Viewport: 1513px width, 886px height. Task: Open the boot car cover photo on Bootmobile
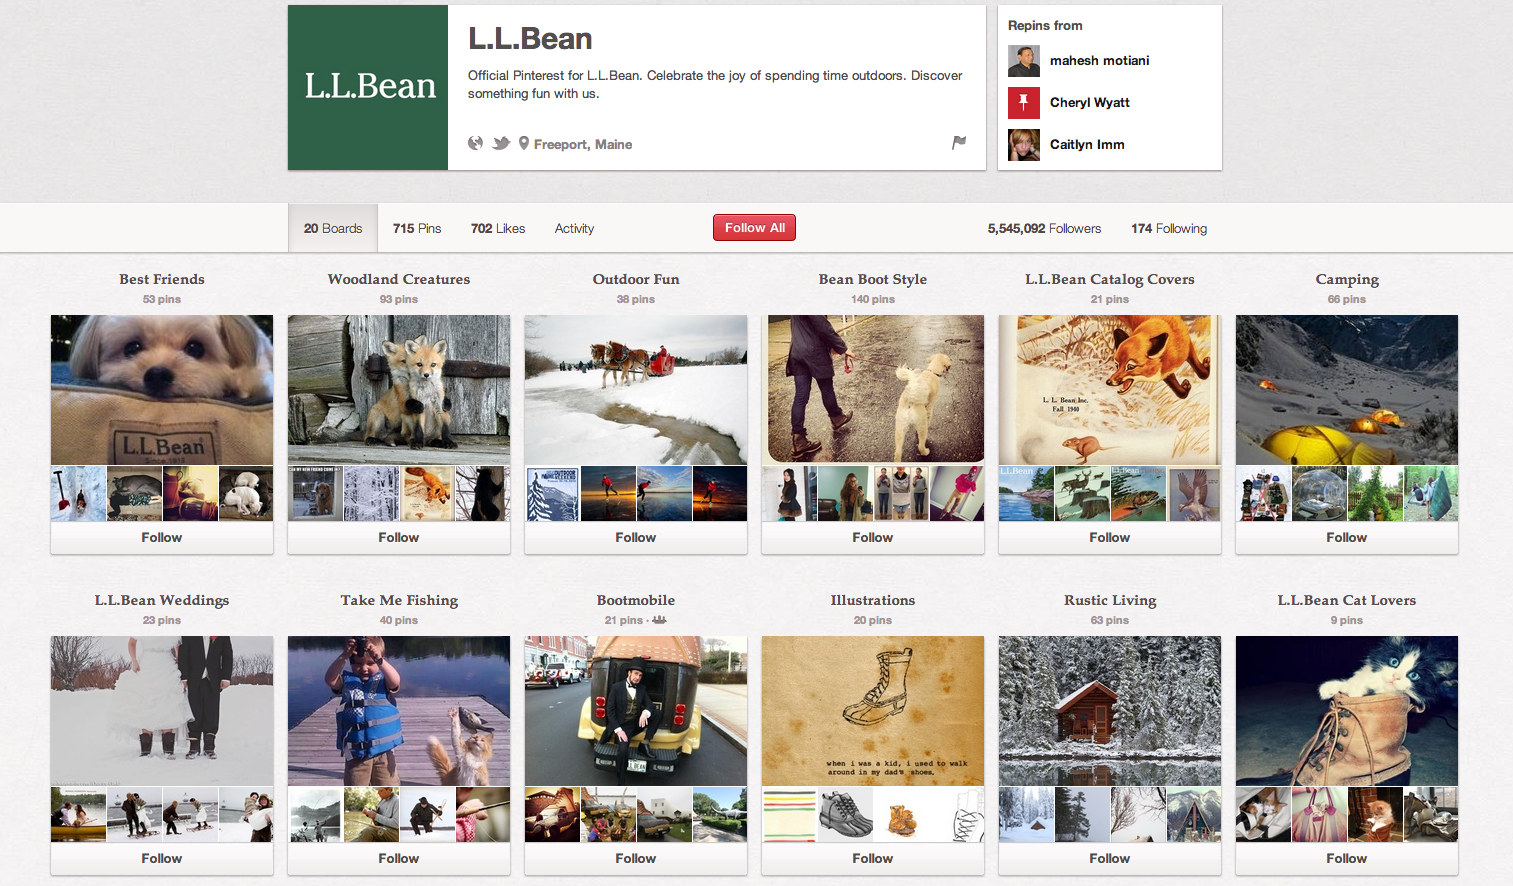[636, 711]
